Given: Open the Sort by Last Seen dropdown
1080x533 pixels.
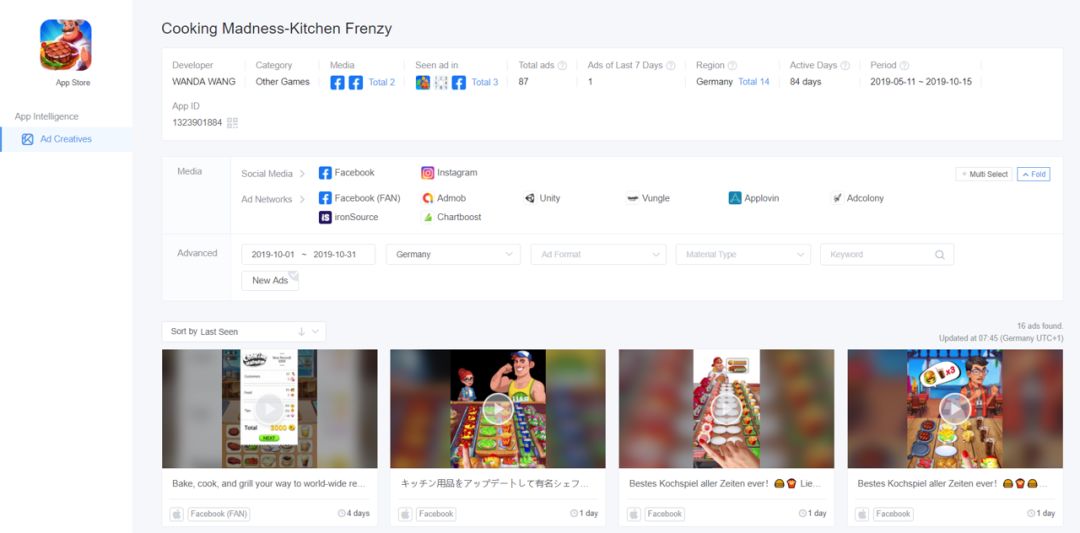Looking at the screenshot, I should point(244,331).
